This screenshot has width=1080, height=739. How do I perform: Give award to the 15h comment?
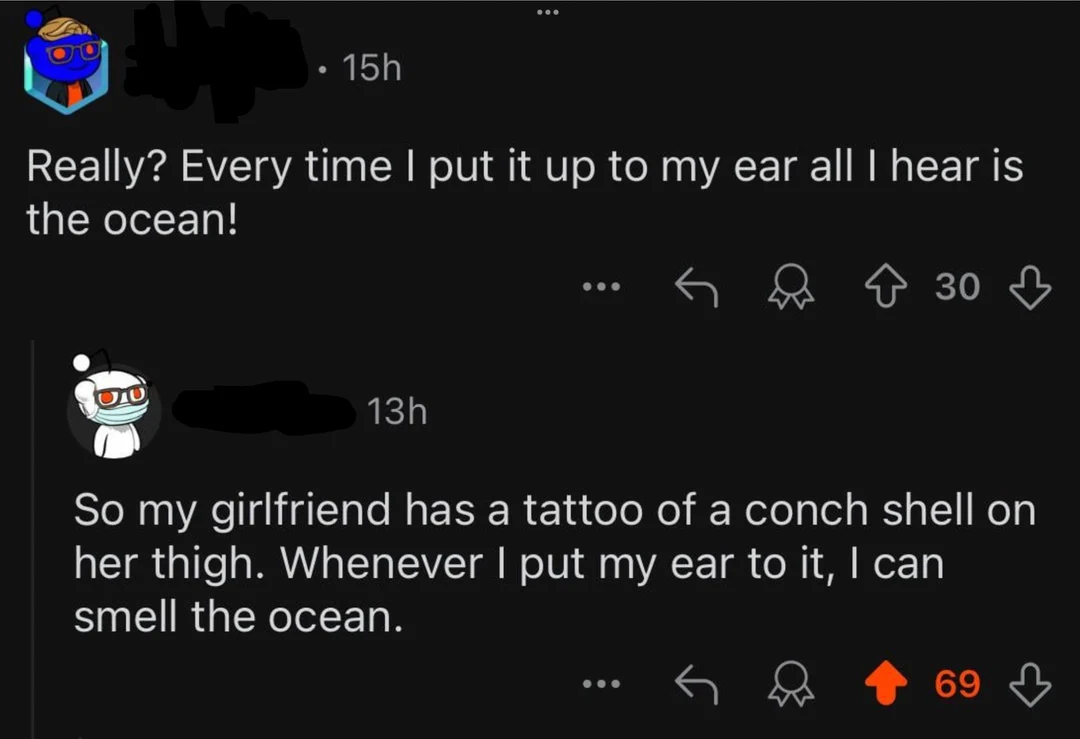click(x=791, y=287)
